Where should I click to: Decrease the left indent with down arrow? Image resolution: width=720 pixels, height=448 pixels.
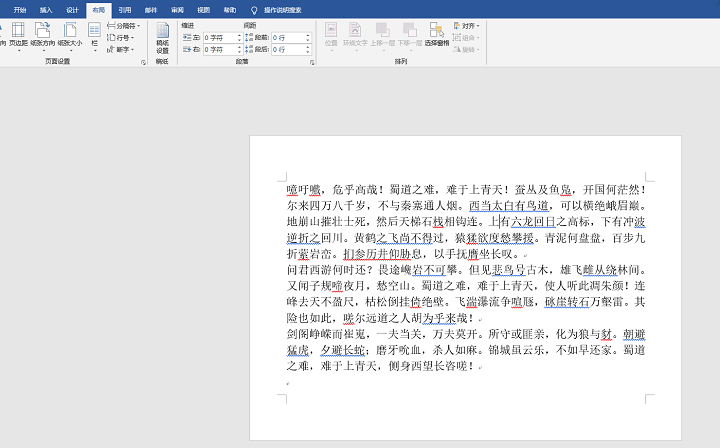click(239, 40)
